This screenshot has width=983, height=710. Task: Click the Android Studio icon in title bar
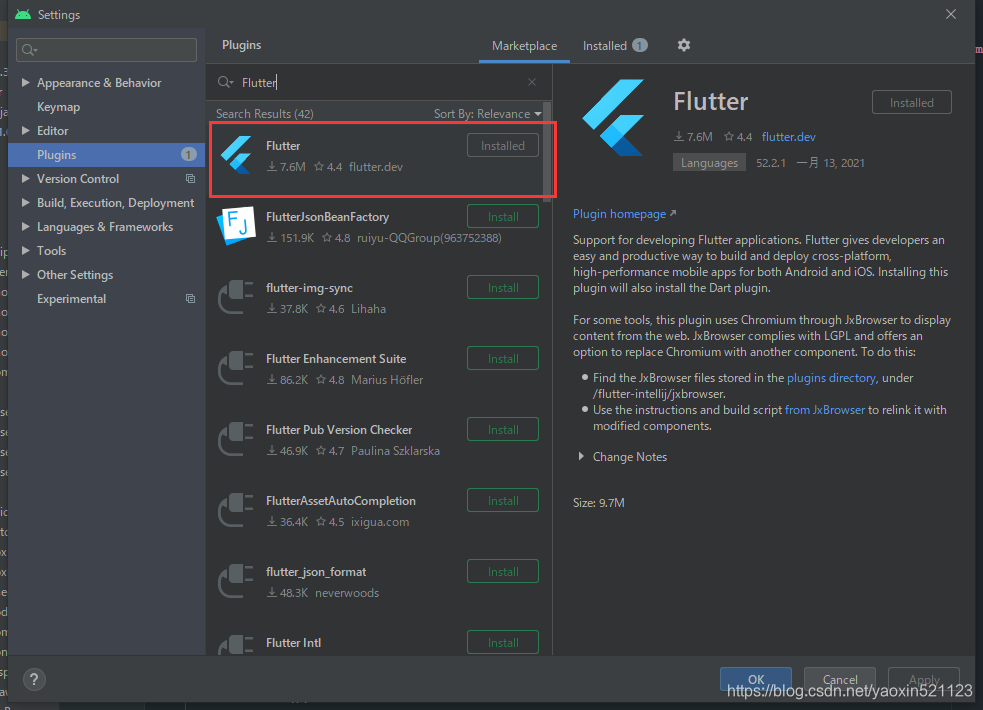(23, 14)
